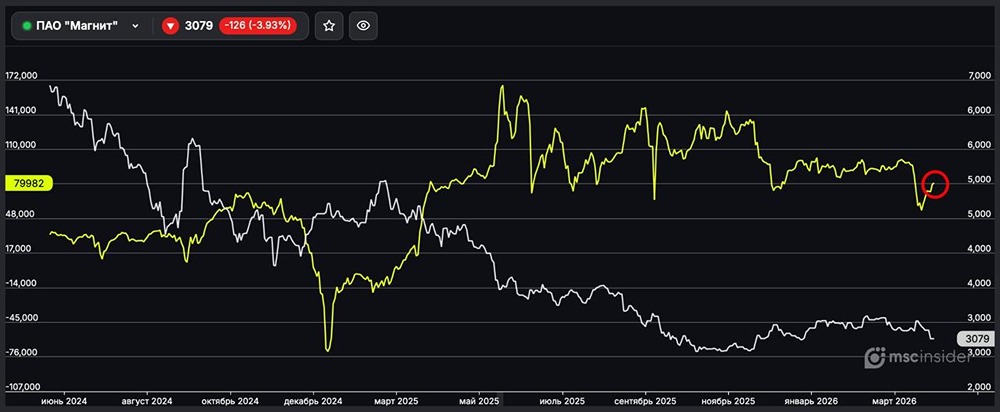The width and height of the screenshot is (1000, 412).
Task: Click the -107,000 left axis label
Action: (22, 387)
